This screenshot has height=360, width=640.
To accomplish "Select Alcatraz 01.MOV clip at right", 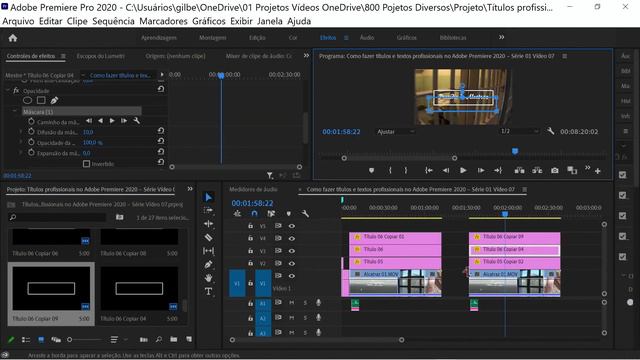I will [x=514, y=282].
